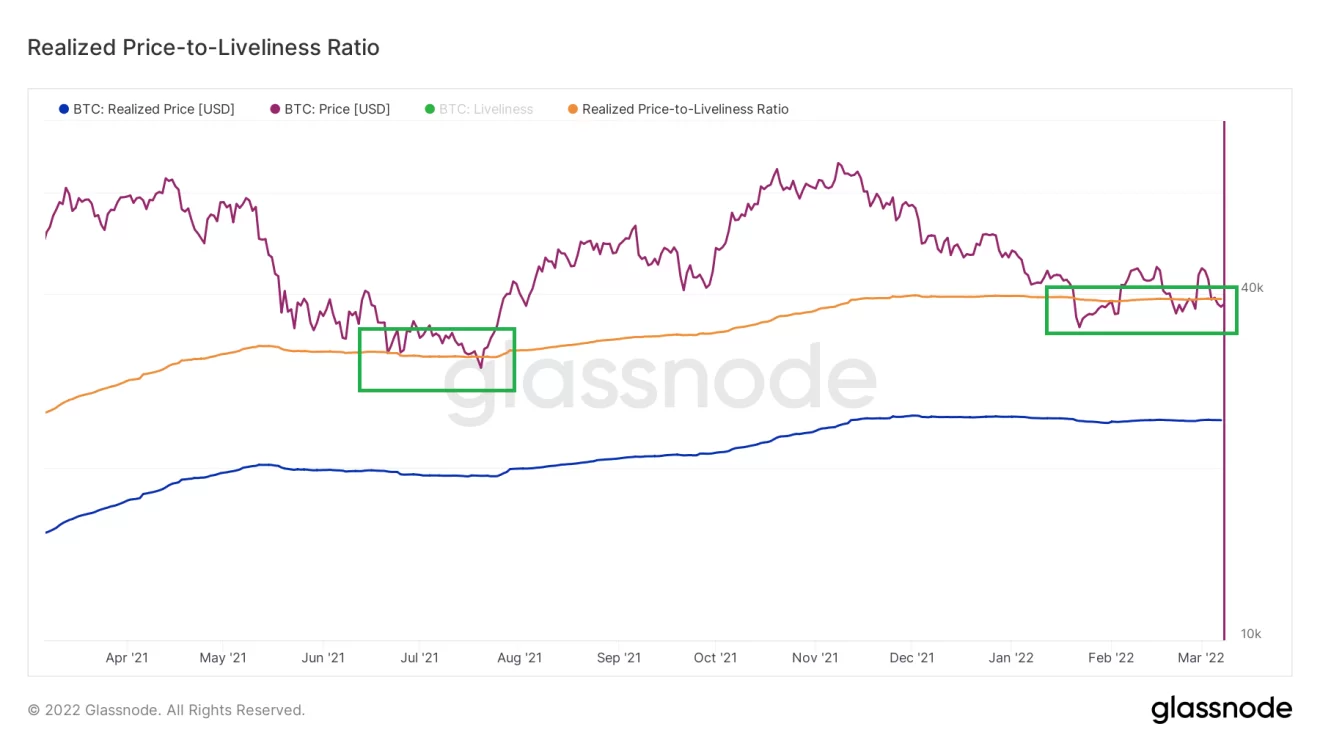This screenshot has width=1320, height=743.
Task: Click the 2022 Glassnode copyright text
Action: pyautogui.click(x=166, y=710)
